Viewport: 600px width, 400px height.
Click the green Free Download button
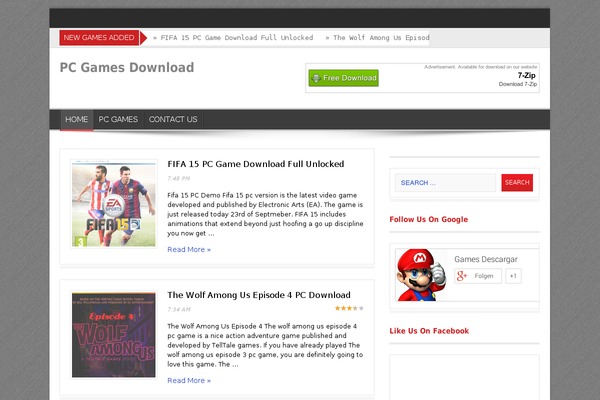(x=344, y=78)
